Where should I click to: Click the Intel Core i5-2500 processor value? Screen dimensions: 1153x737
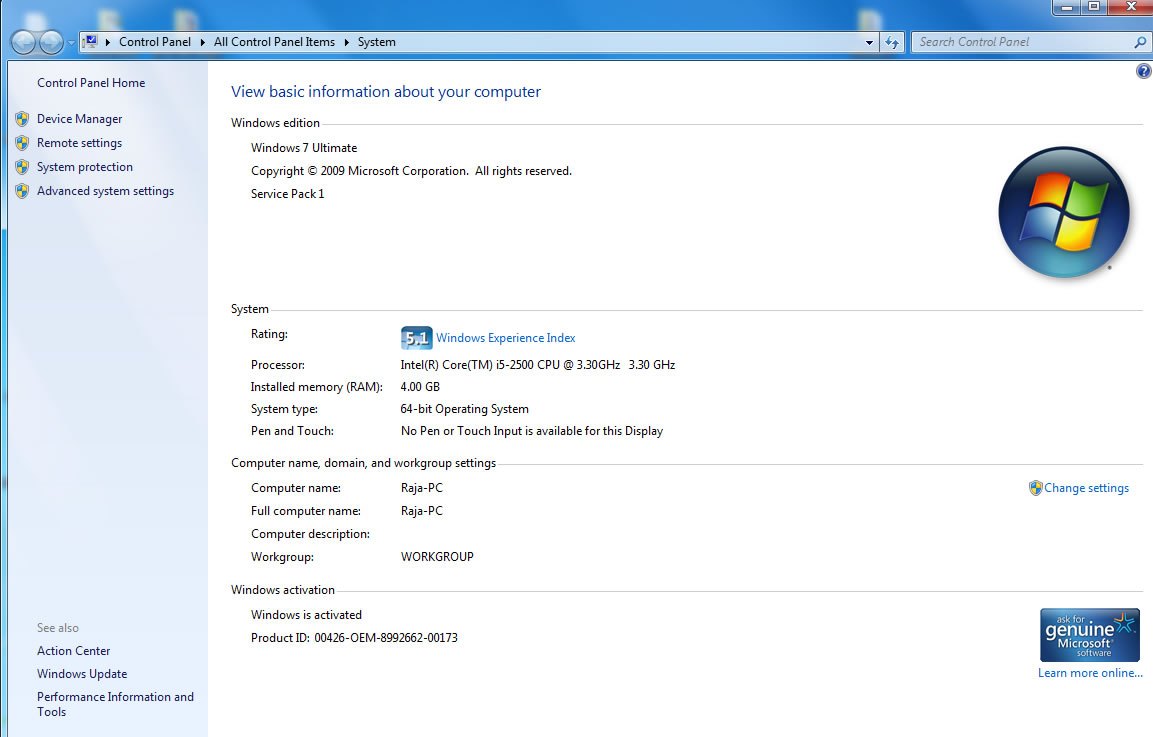point(538,365)
